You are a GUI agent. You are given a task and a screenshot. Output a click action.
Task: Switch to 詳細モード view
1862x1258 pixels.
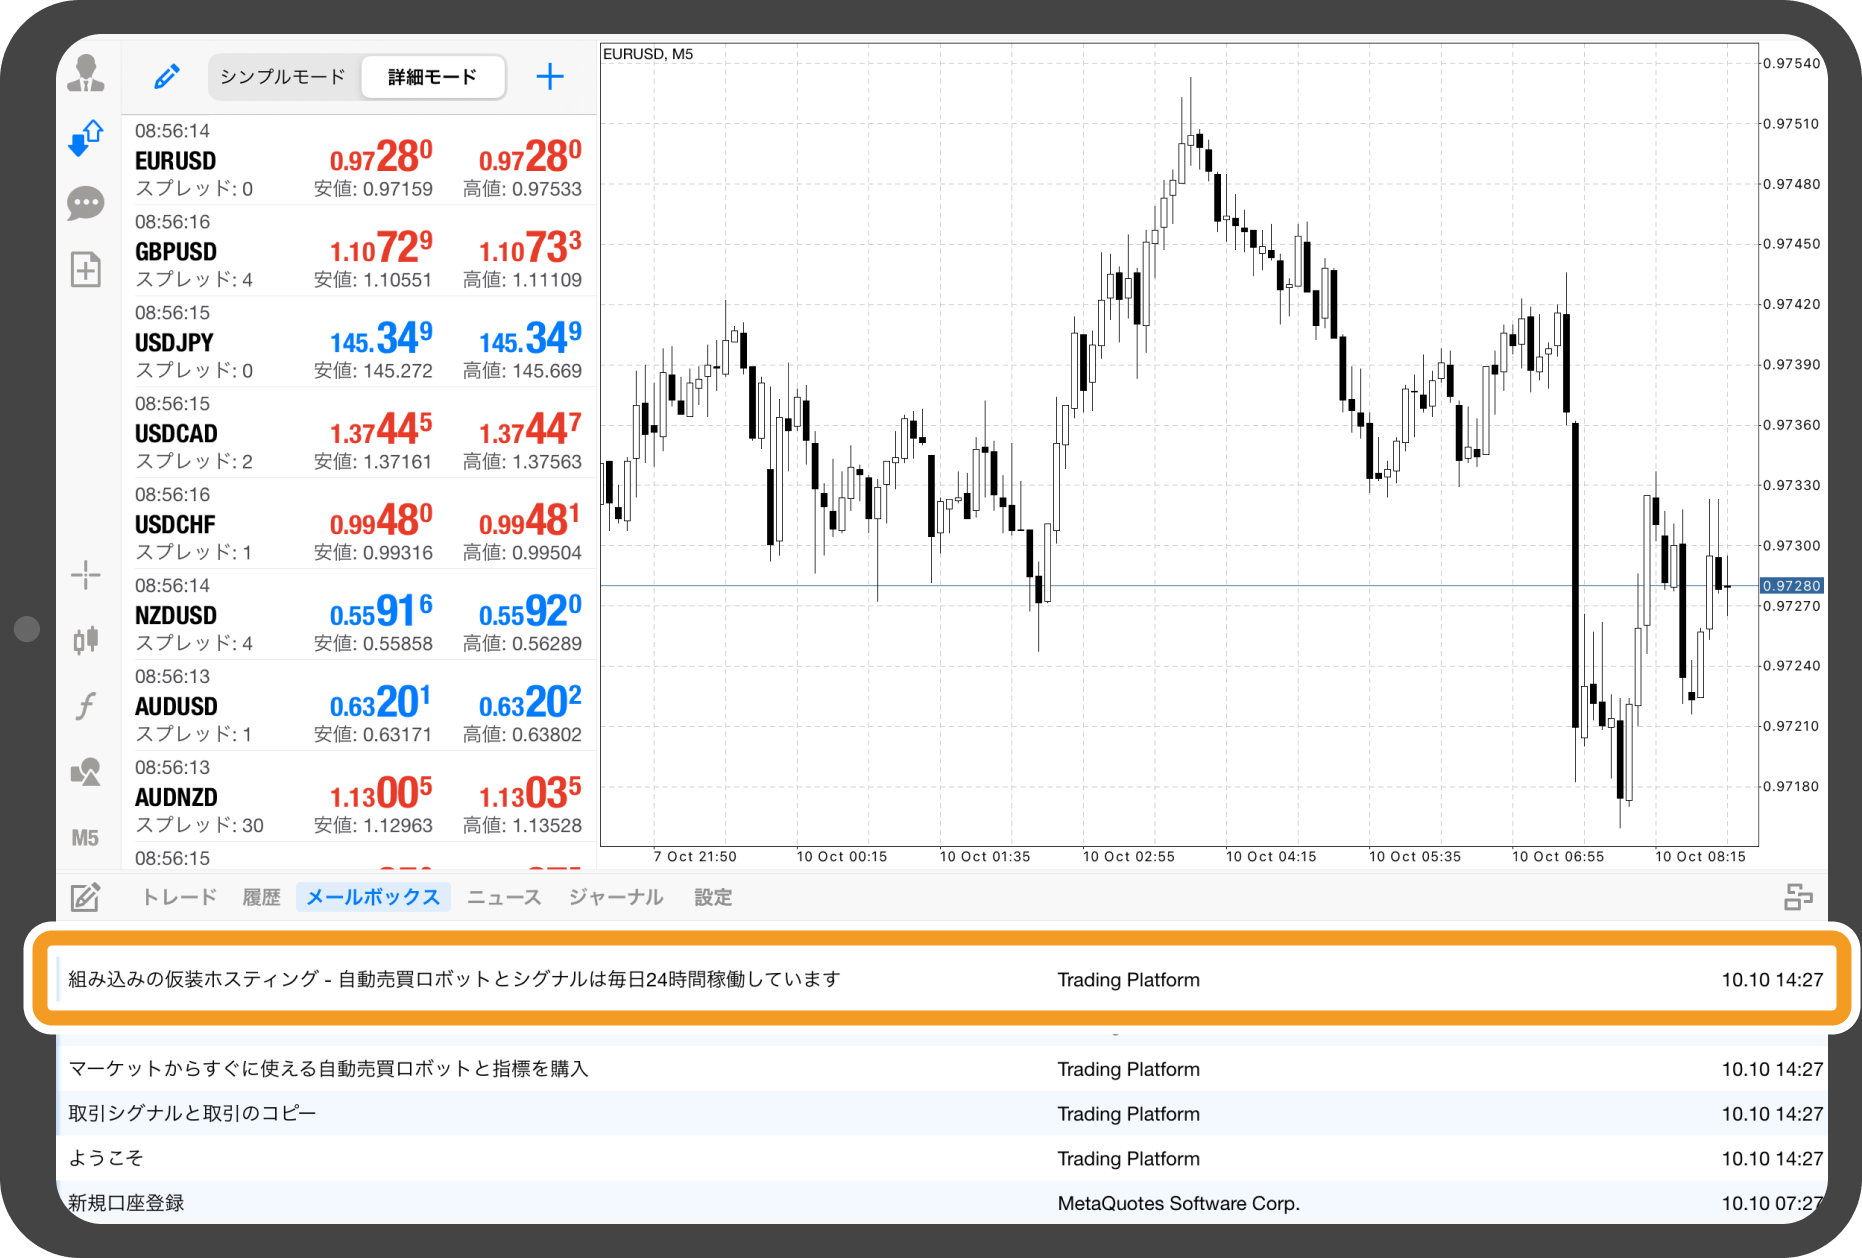(432, 77)
